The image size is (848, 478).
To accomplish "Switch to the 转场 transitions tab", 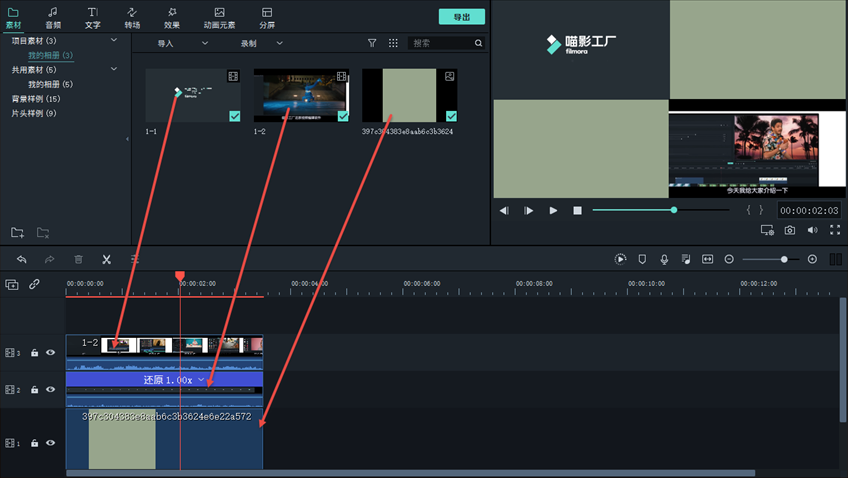I will click(132, 17).
